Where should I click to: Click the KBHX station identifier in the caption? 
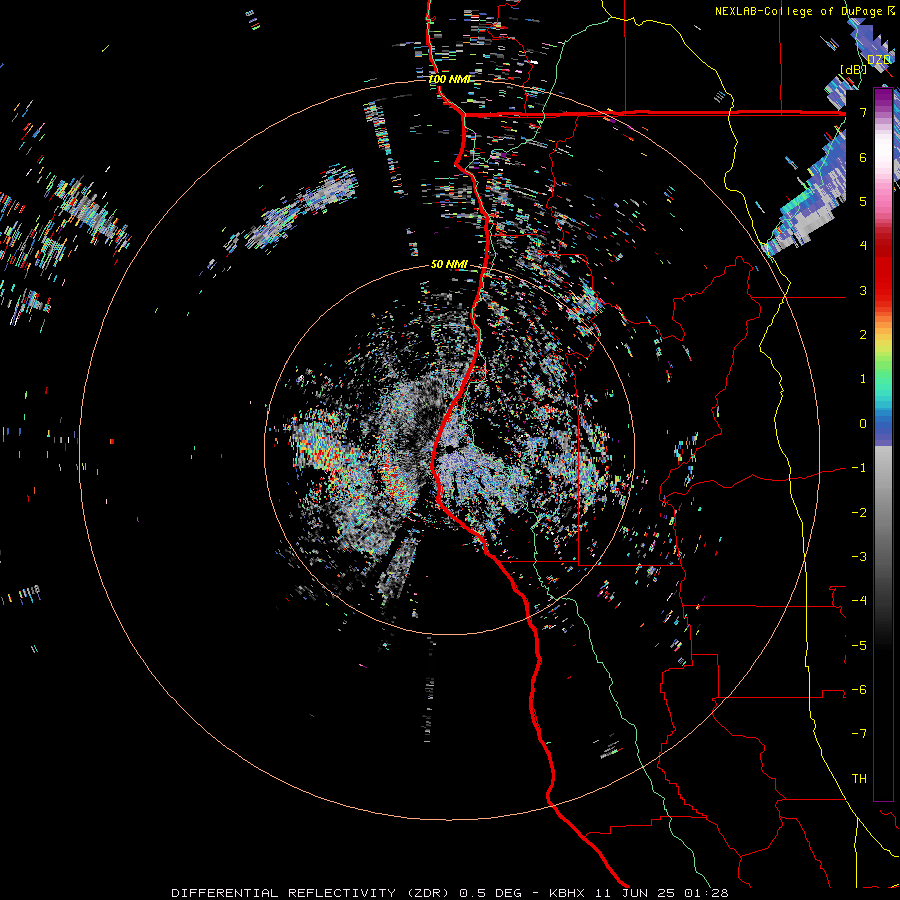567,893
